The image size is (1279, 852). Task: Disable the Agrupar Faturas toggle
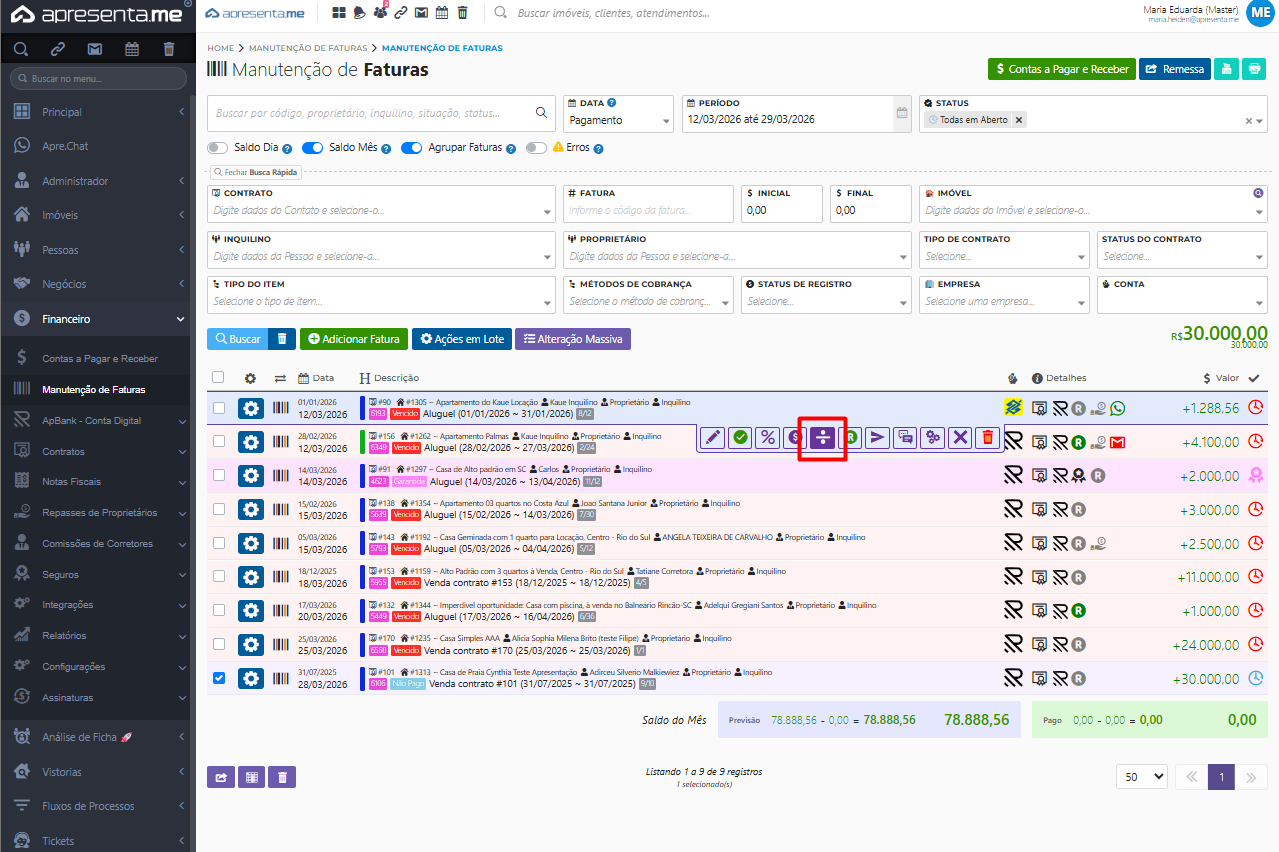click(x=411, y=148)
